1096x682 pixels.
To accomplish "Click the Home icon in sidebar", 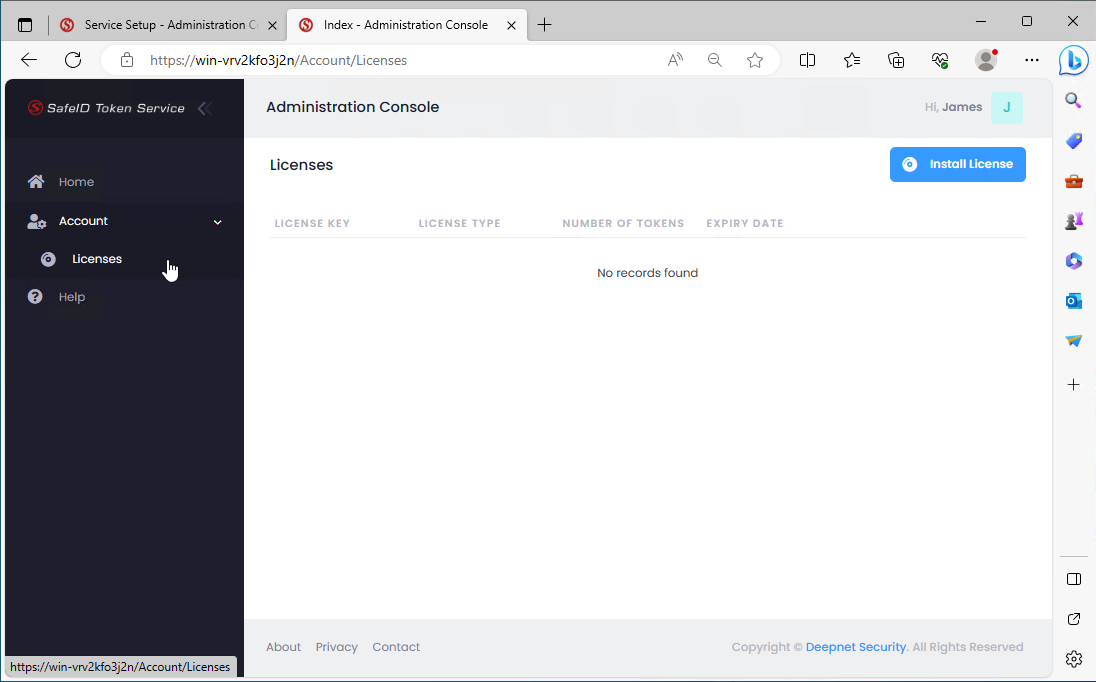I will (36, 182).
